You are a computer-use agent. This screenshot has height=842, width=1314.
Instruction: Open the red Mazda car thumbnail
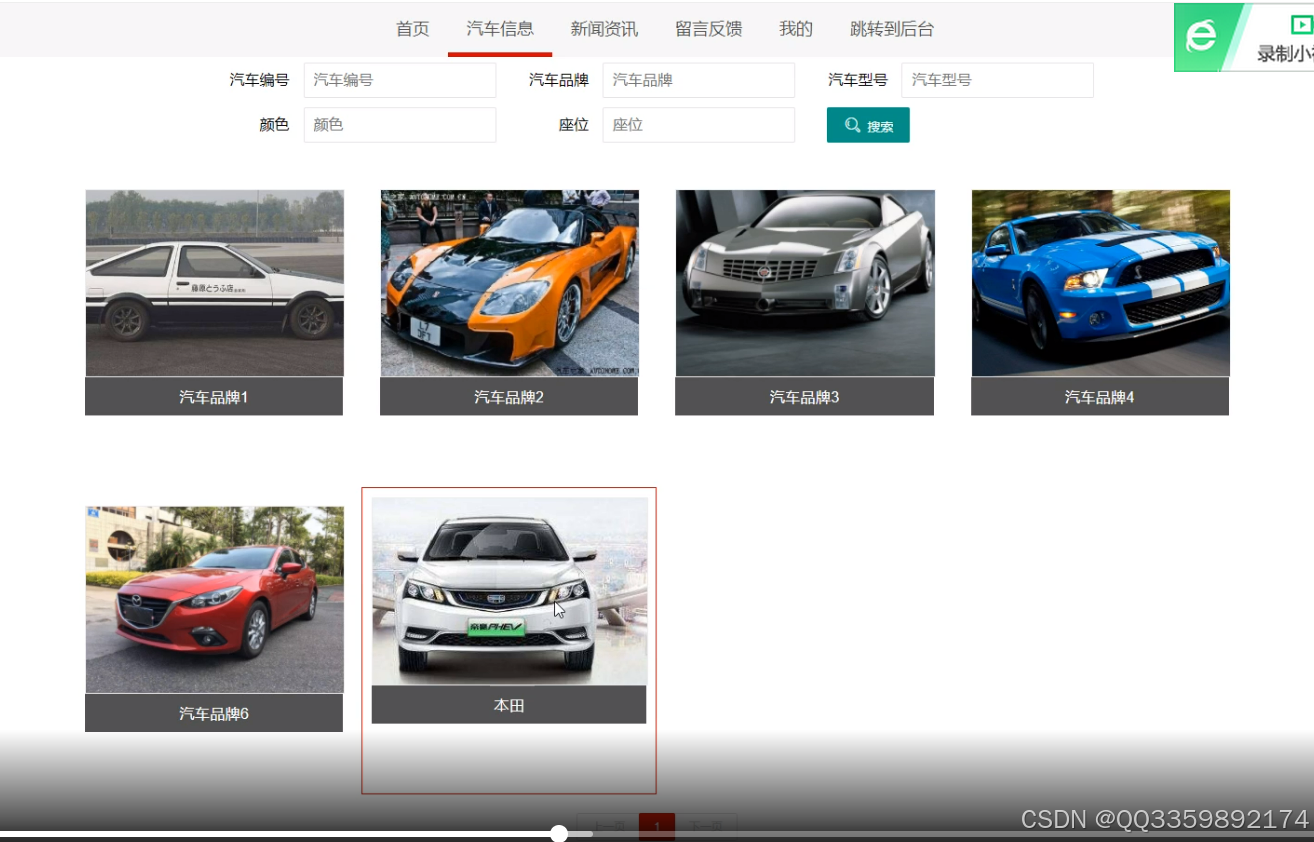pos(214,600)
